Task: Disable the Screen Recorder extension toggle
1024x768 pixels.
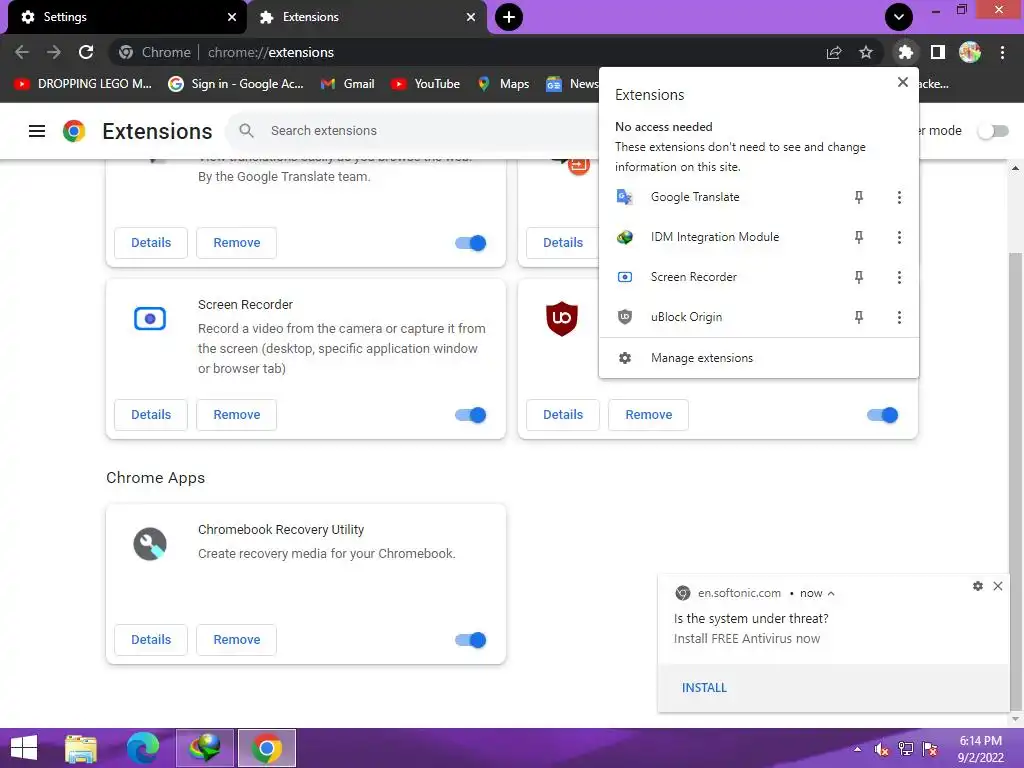Action: [470, 415]
